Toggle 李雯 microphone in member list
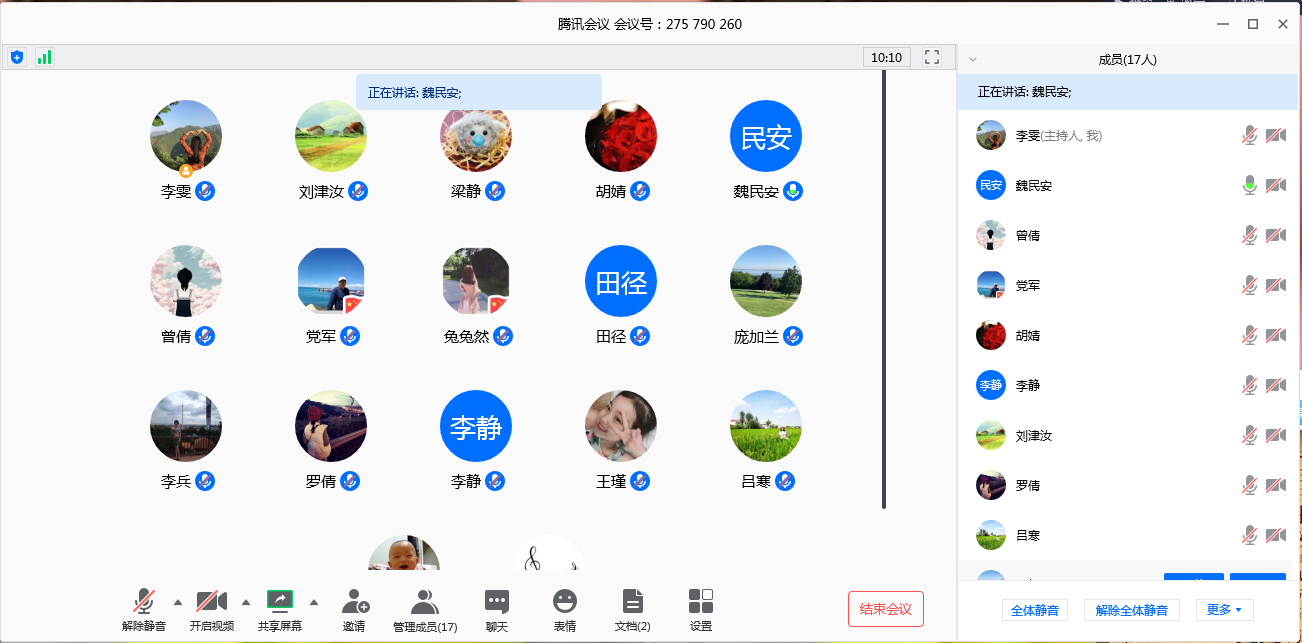The height and width of the screenshot is (643, 1302). pos(1249,135)
